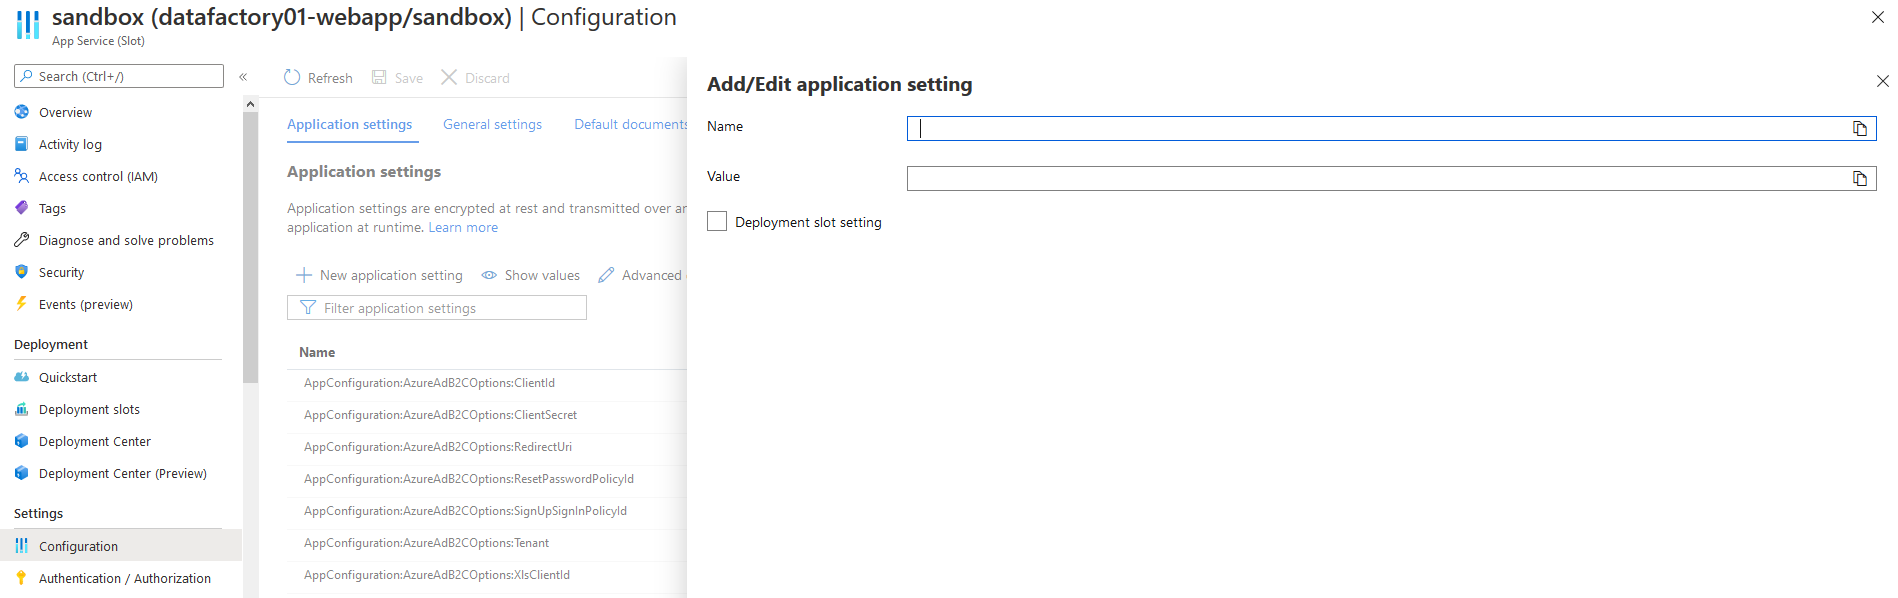The image size is (1898, 598).
Task: Open Access control (IAM)
Action: pyautogui.click(x=98, y=177)
